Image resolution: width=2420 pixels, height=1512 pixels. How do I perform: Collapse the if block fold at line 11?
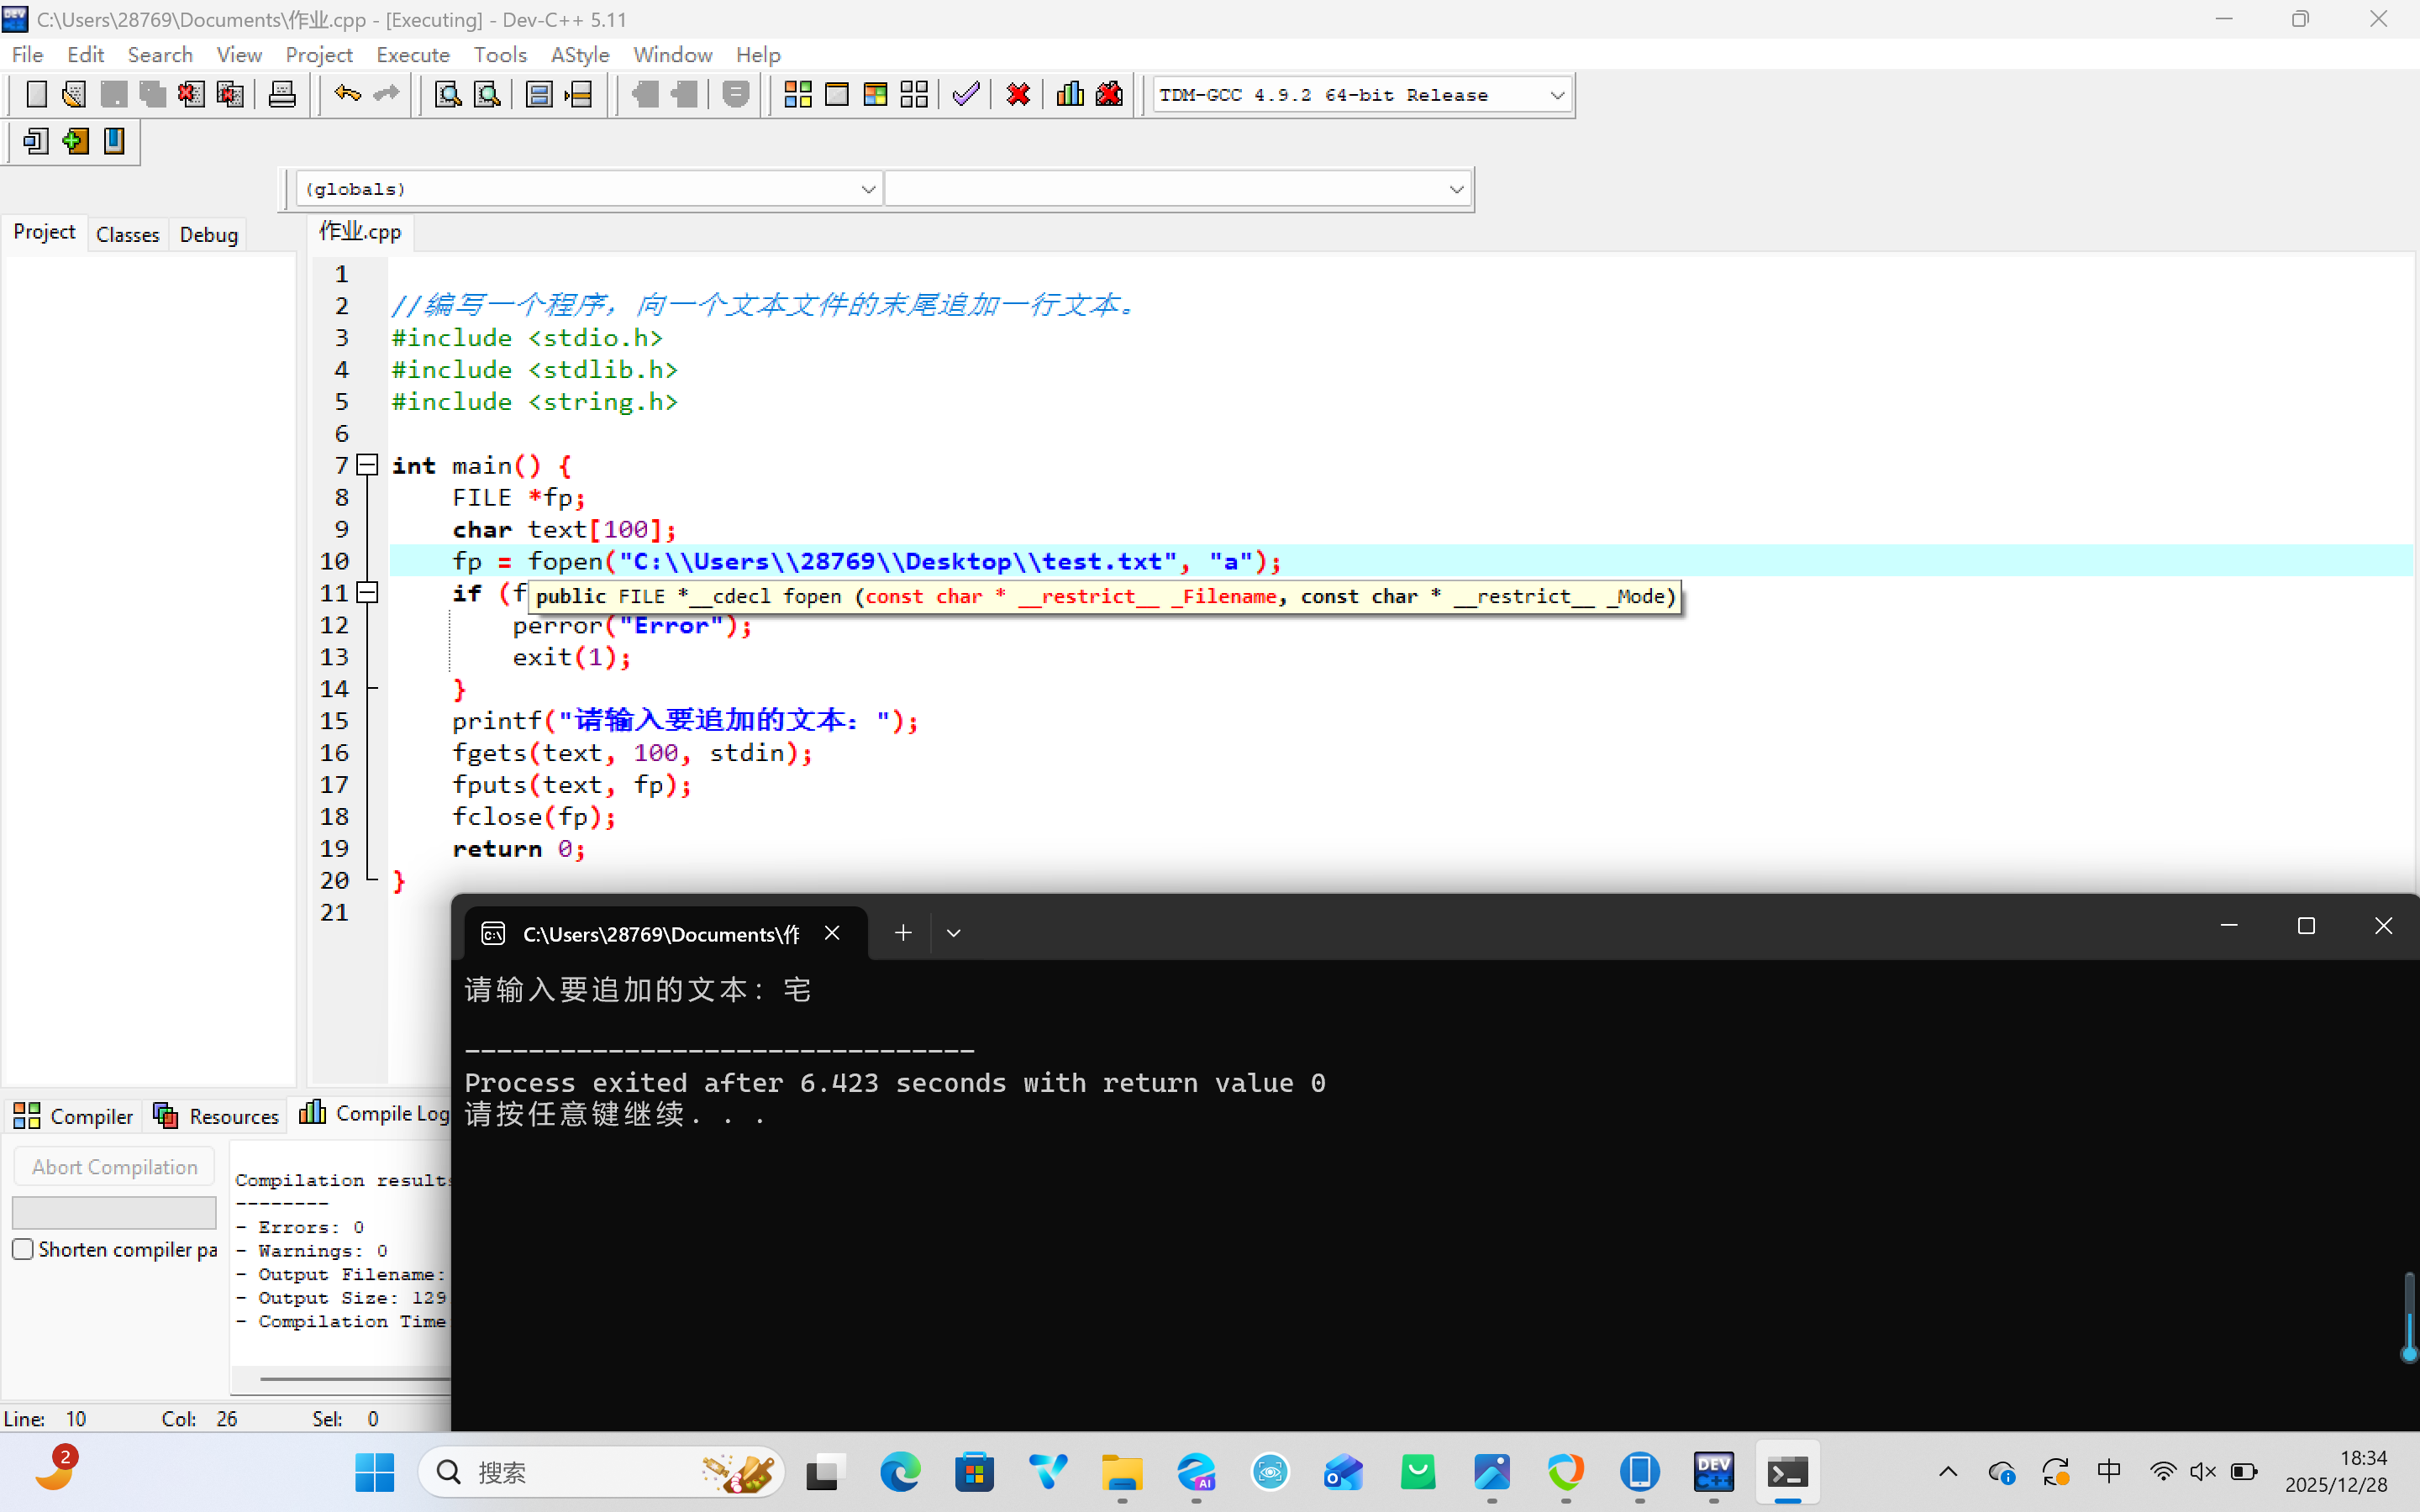tap(368, 593)
